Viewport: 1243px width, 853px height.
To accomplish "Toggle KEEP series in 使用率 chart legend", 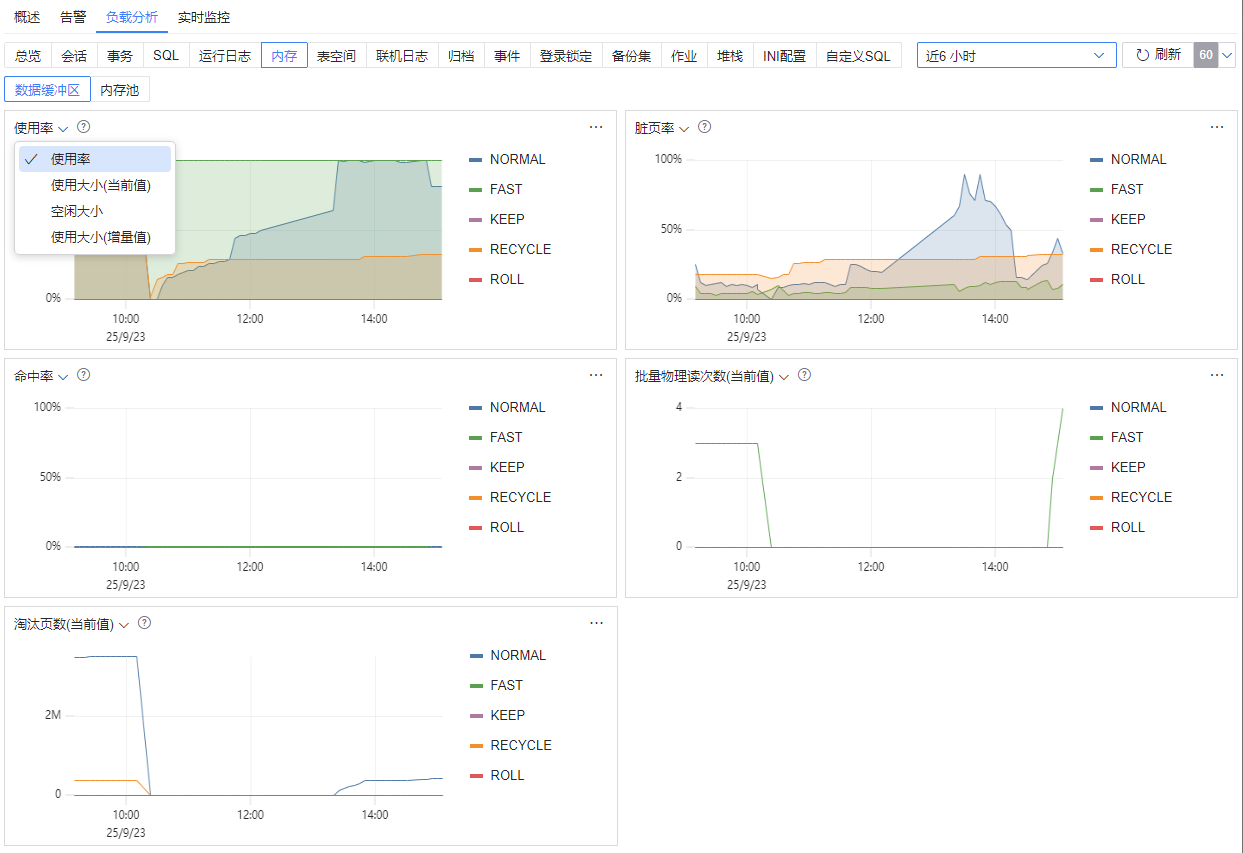I will [496, 219].
